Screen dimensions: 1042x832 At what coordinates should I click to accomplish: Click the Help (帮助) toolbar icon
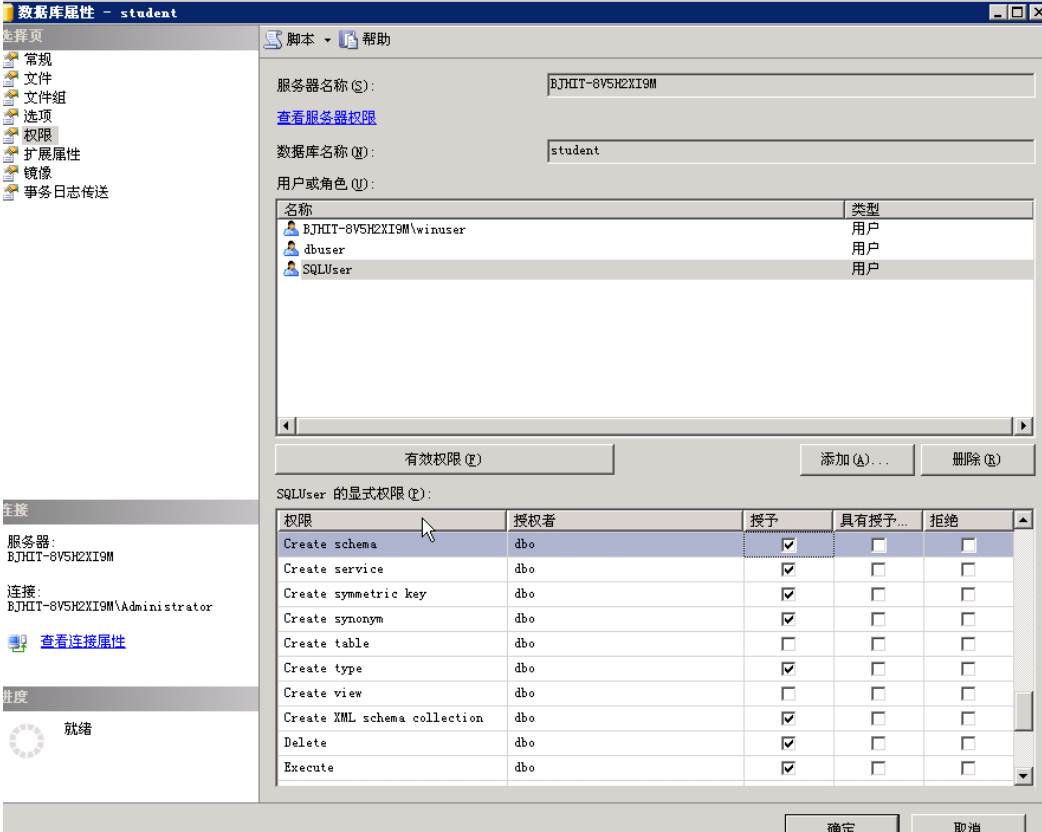348,39
